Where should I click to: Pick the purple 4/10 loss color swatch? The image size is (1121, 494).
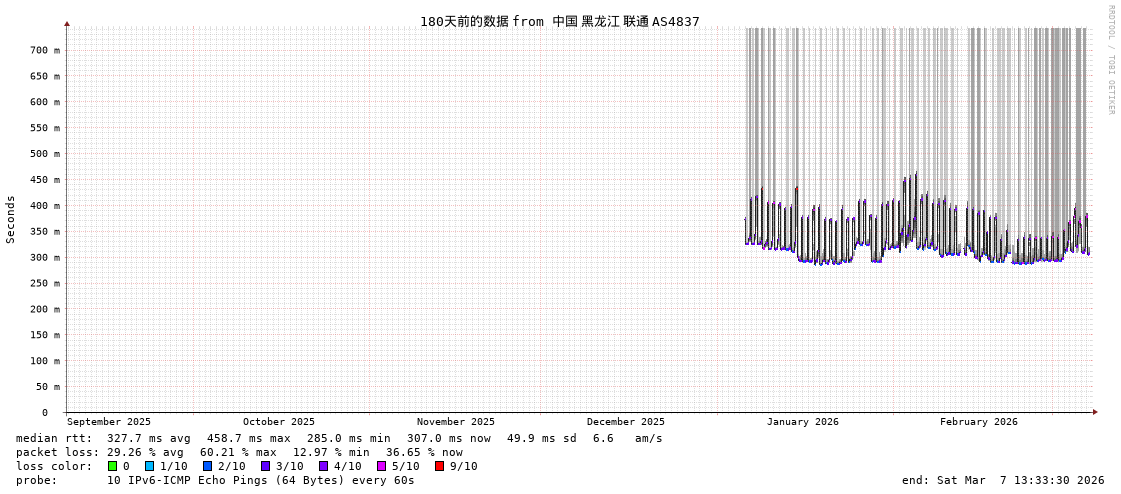(x=323, y=466)
